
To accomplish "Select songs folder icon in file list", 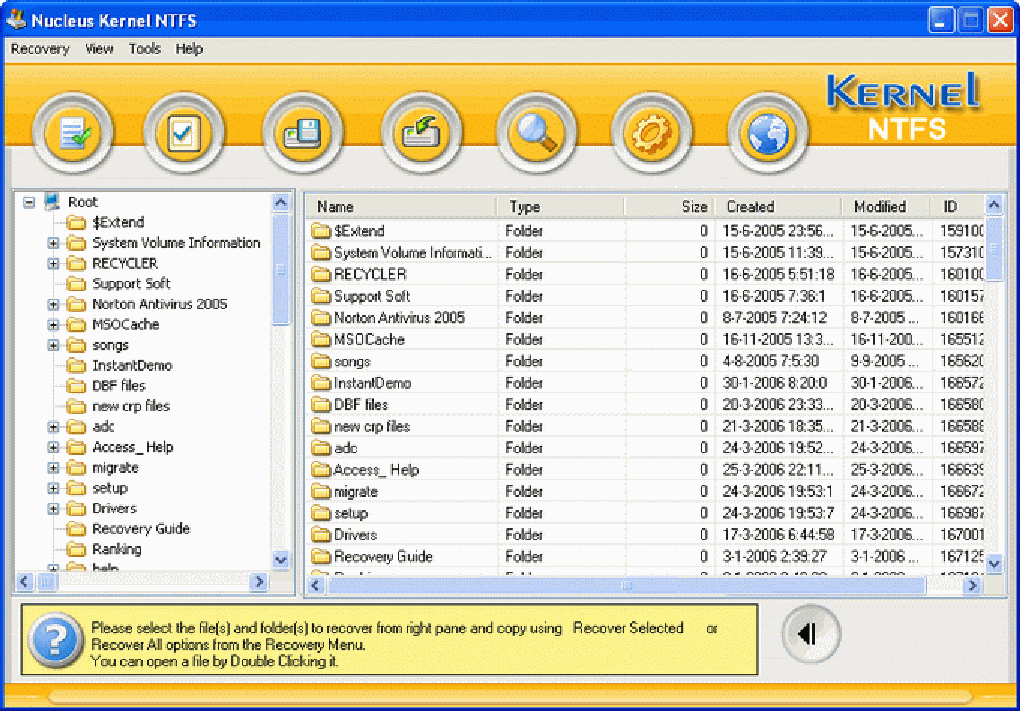I will pyautogui.click(x=321, y=361).
